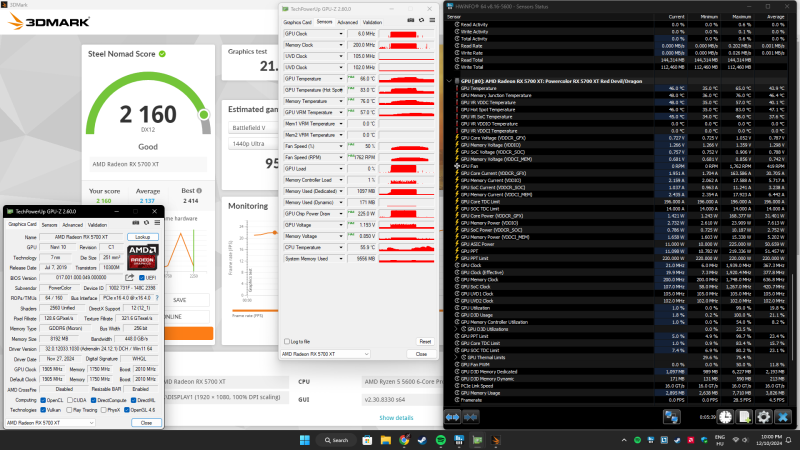800x450 pixels.
Task: Open GPU selector dropdown in GPU-Z Sensors window
Action: (x=325, y=354)
